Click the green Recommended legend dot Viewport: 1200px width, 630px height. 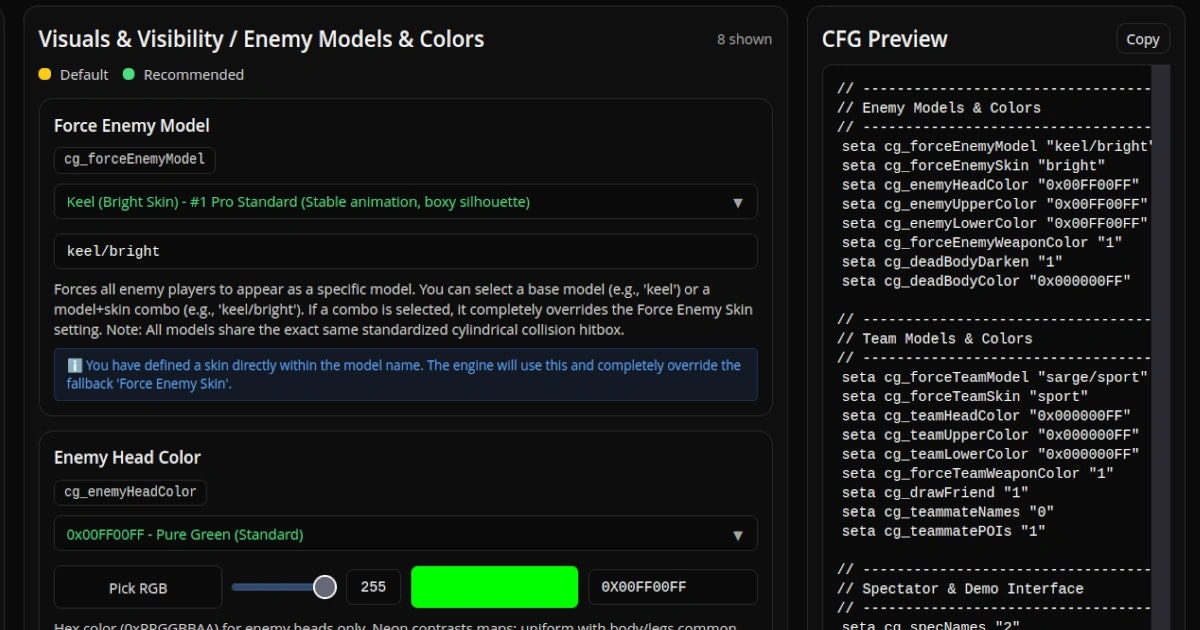tap(130, 74)
